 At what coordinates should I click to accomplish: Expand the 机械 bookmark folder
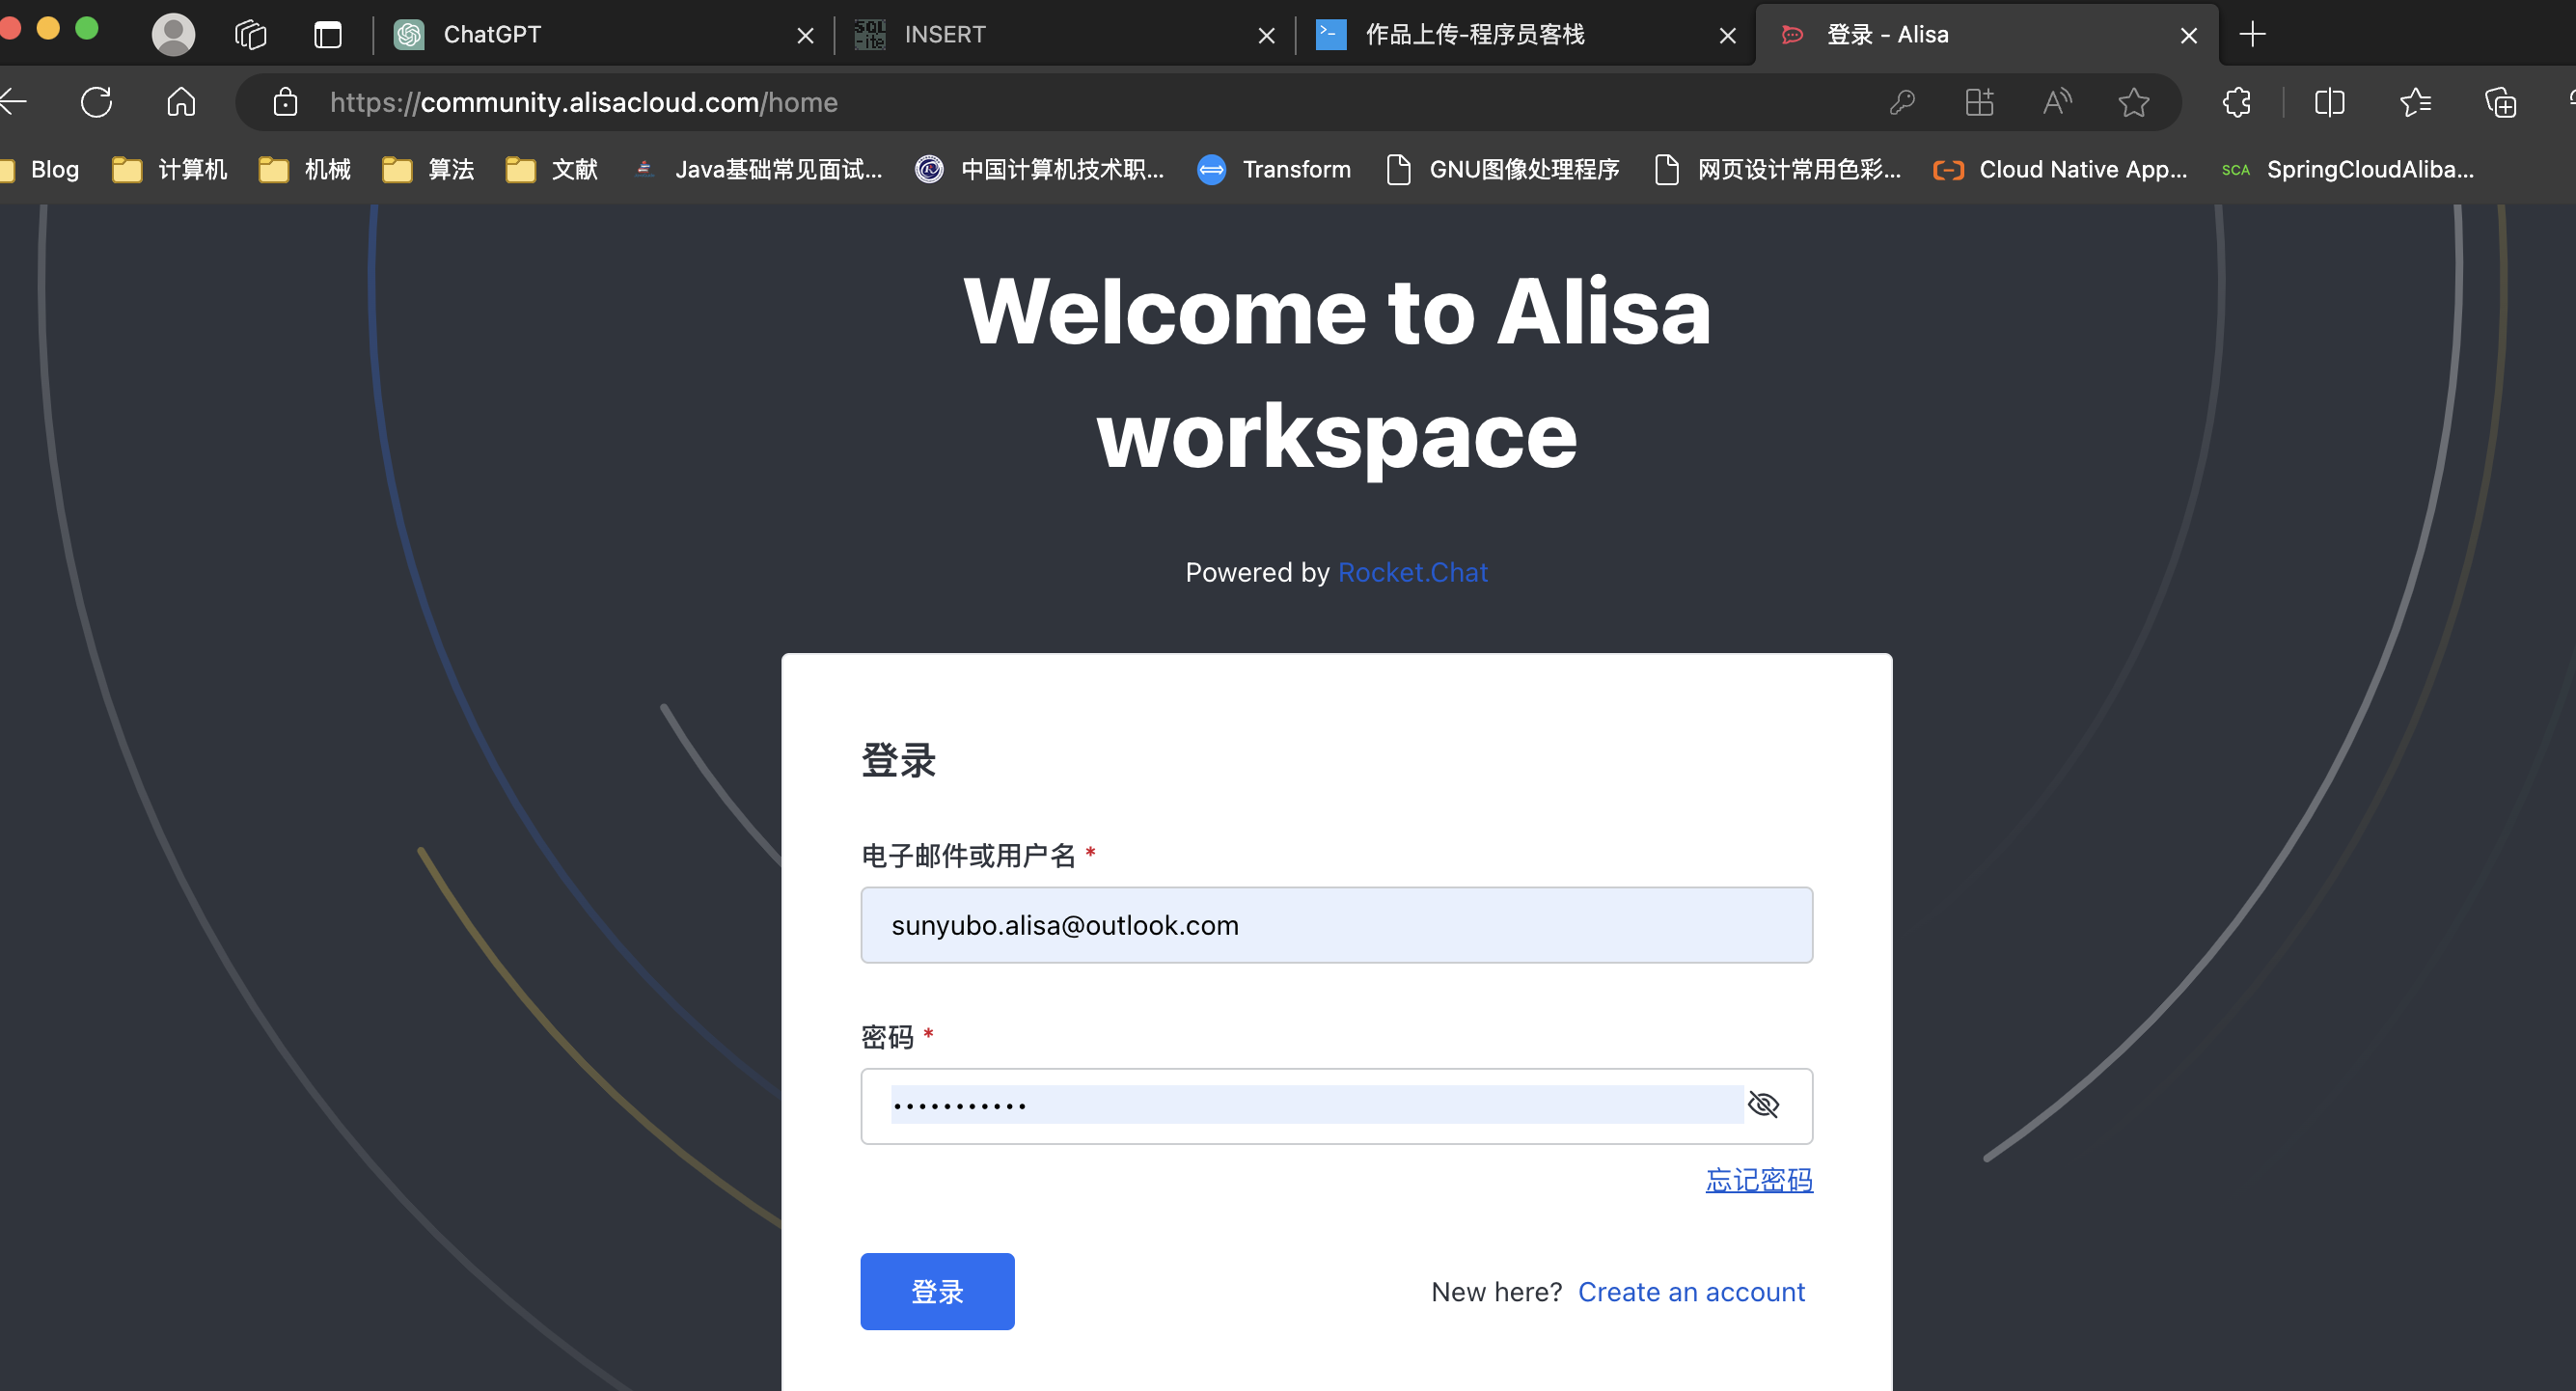coord(304,170)
